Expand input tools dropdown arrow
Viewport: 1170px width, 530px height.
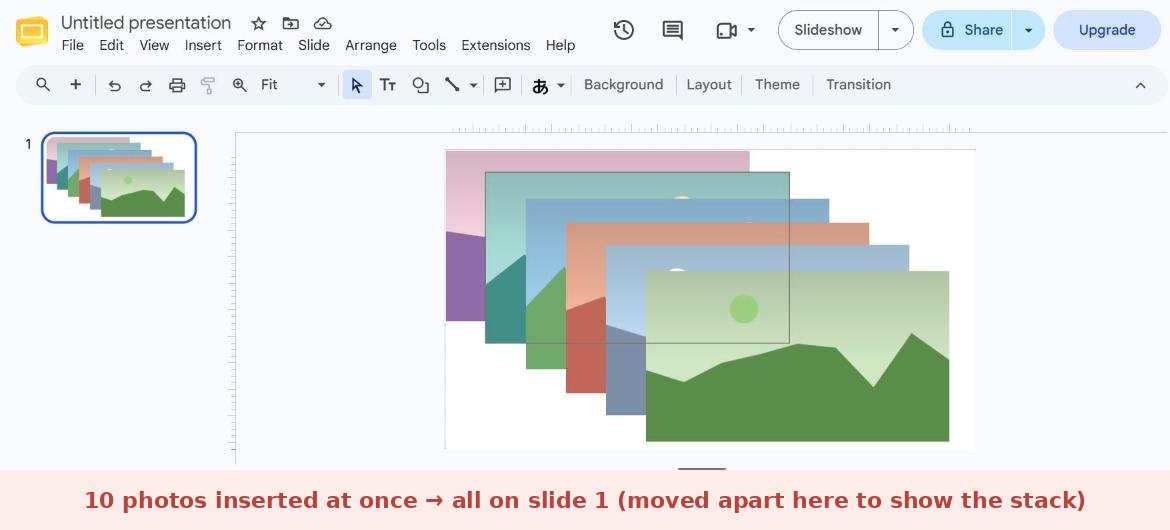point(561,85)
